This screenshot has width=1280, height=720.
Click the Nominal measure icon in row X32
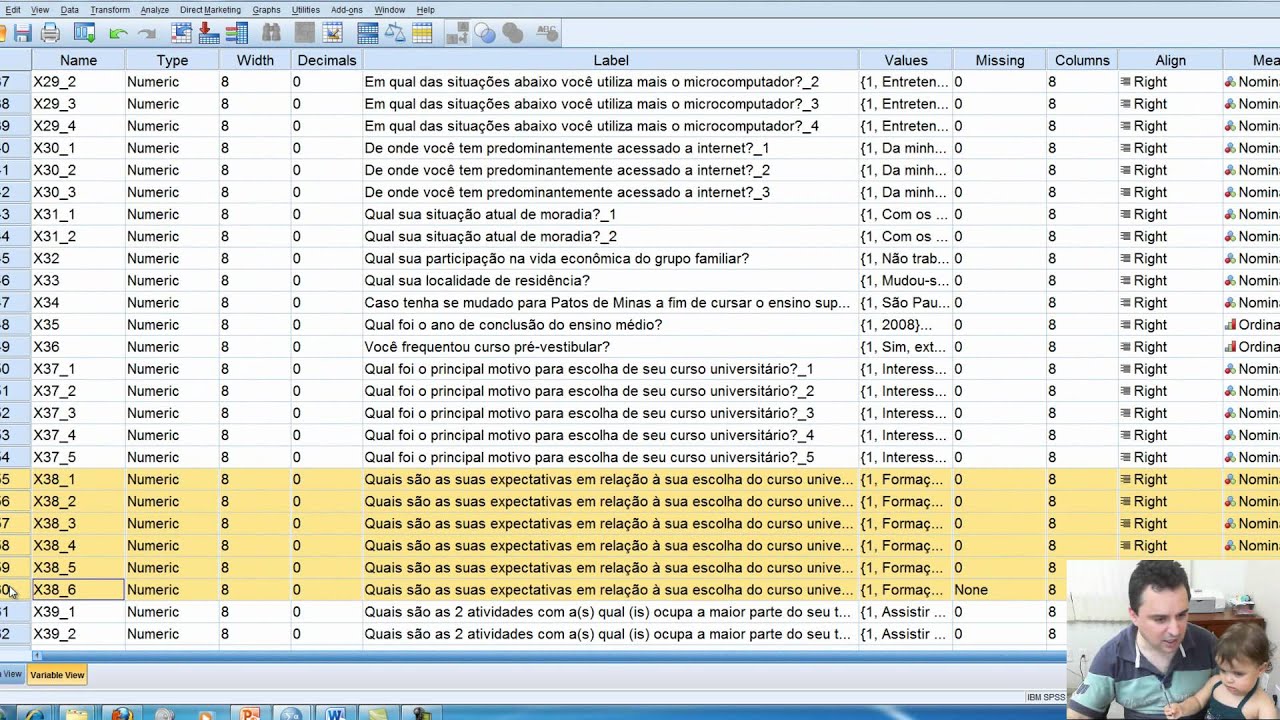pos(1230,259)
